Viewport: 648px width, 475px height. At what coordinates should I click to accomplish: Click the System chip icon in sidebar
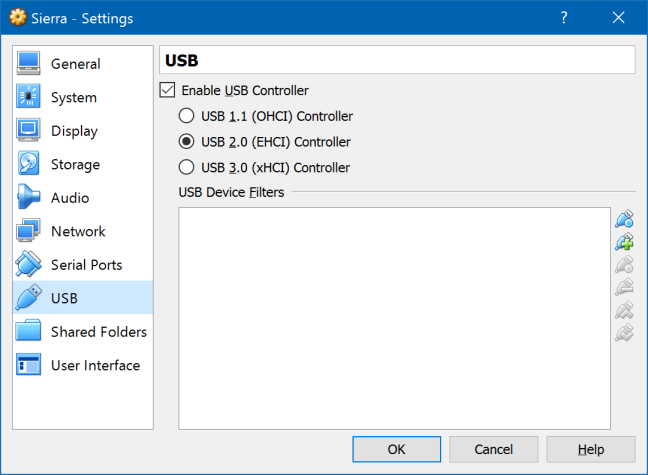pyautogui.click(x=29, y=98)
